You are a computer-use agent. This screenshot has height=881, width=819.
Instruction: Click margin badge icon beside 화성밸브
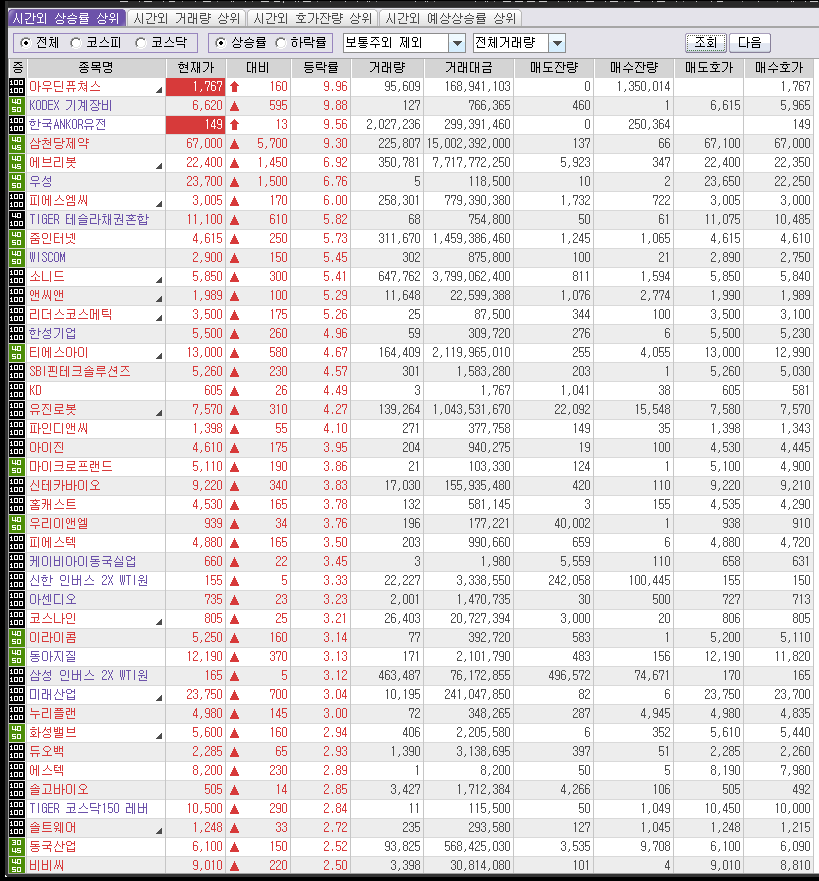(x=16, y=733)
